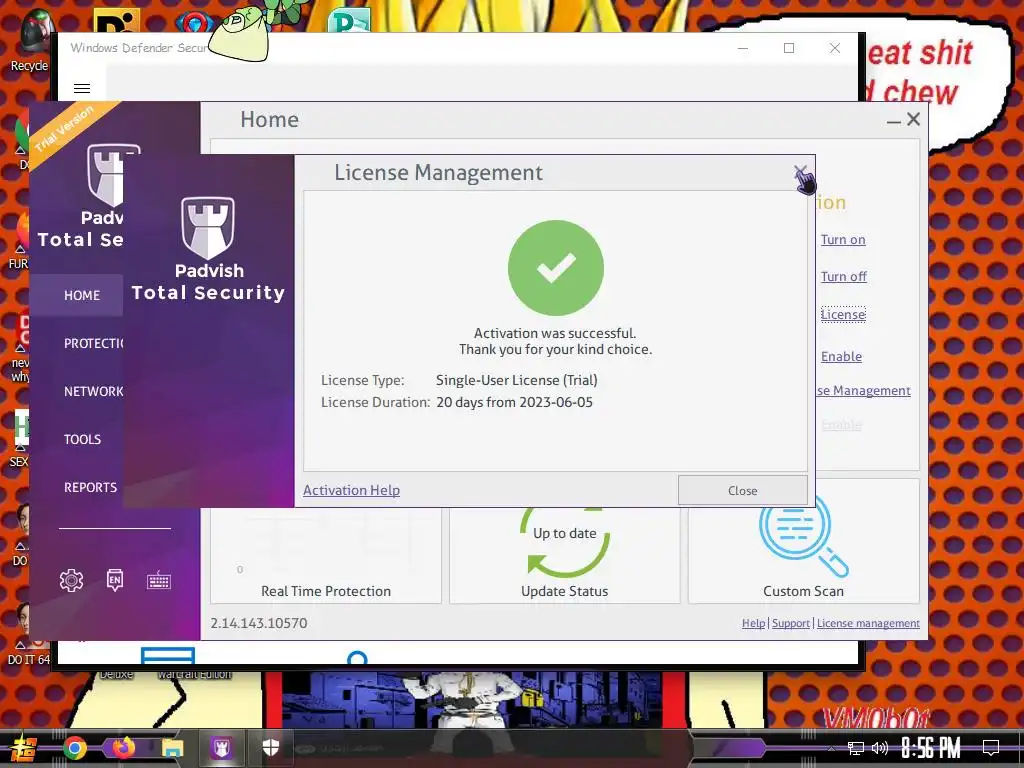Viewport: 1024px width, 768px height.
Task: Switch language with the EN icon
Action: pyautogui.click(x=115, y=580)
